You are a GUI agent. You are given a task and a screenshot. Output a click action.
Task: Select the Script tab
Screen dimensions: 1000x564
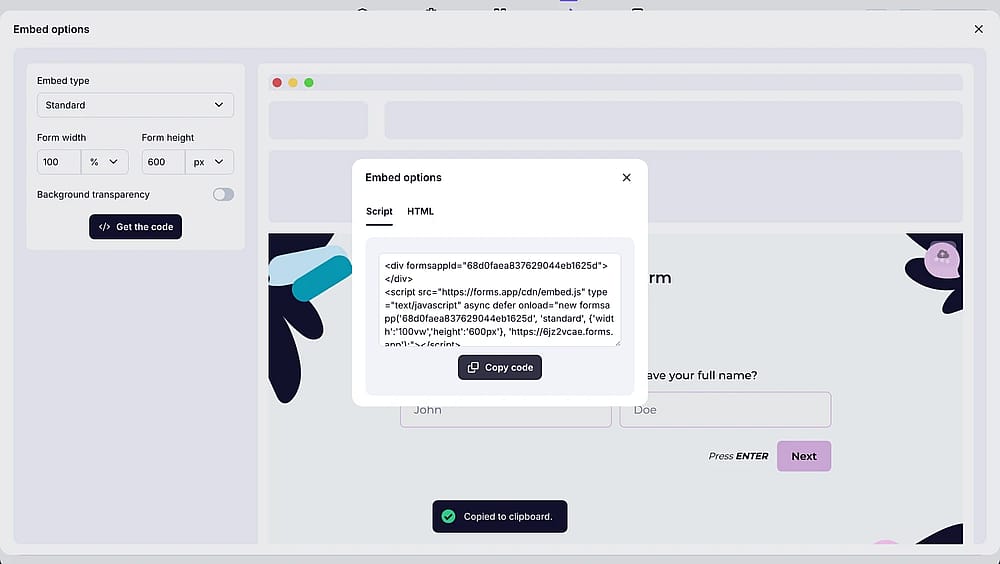click(379, 211)
